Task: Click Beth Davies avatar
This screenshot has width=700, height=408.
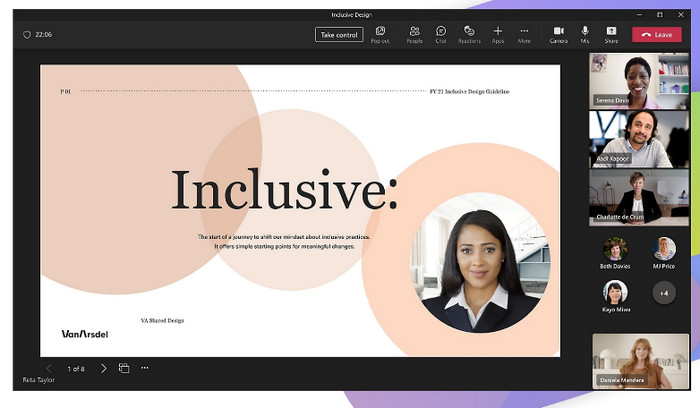Action: click(615, 249)
